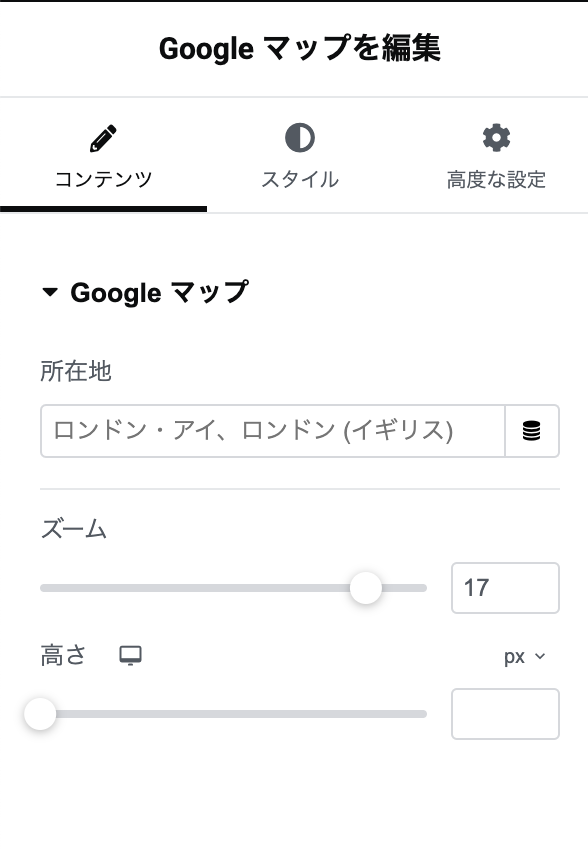Screen dimensions: 588x854
Task: Click the middle of 高さ slider track
Action: (234, 714)
